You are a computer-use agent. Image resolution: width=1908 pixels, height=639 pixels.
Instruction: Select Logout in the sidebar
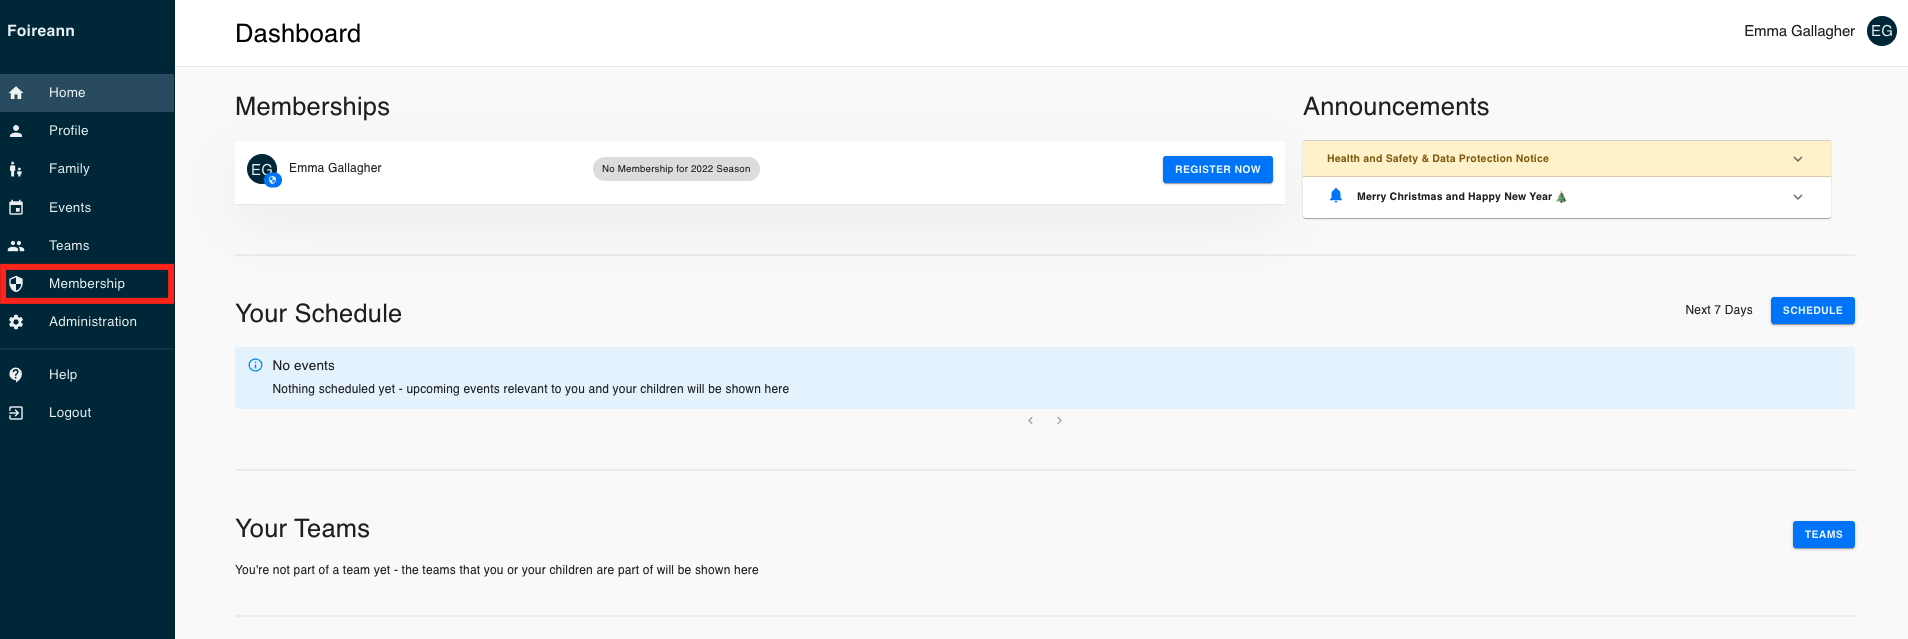click(87, 413)
